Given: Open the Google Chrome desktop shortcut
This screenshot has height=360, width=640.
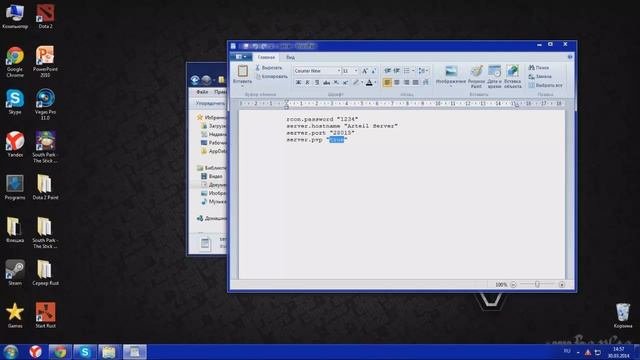Looking at the screenshot, I should click(x=15, y=62).
